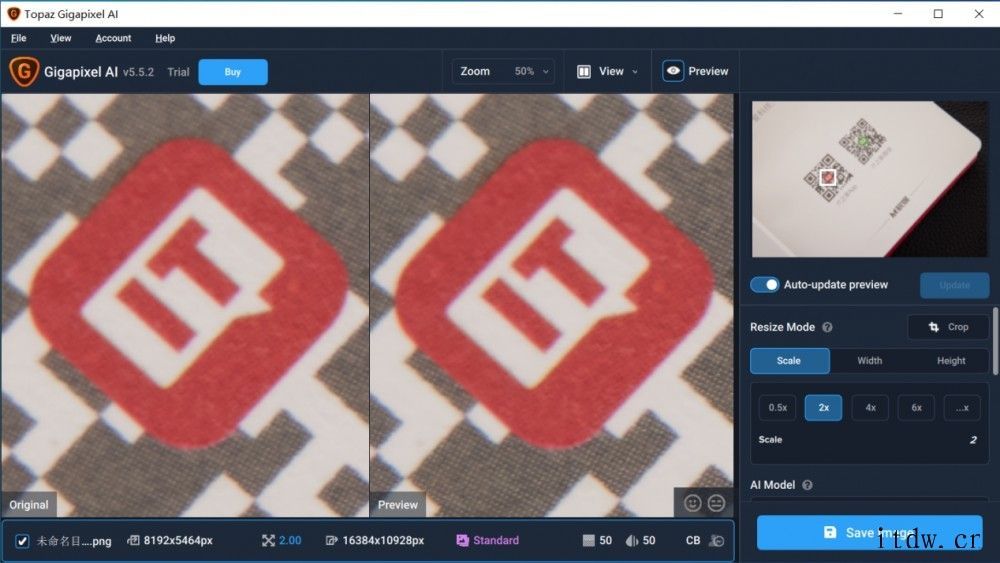1000x563 pixels.
Task: Switch to the Width resize tab
Action: coord(869,361)
